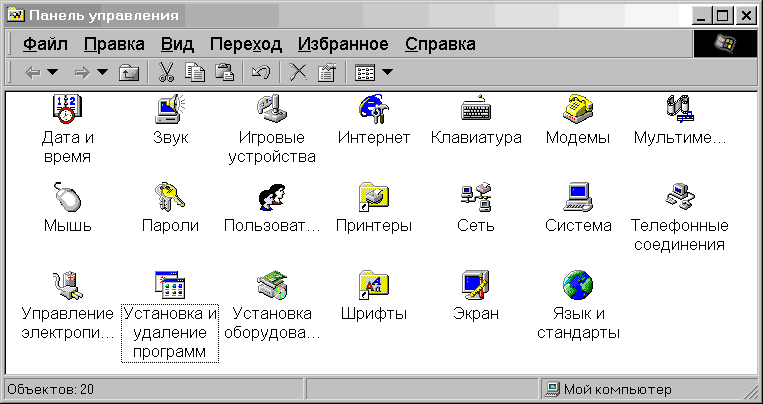Select the Клавиатура keyboard icon
Screen dimensions: 763x404
[x=476, y=108]
